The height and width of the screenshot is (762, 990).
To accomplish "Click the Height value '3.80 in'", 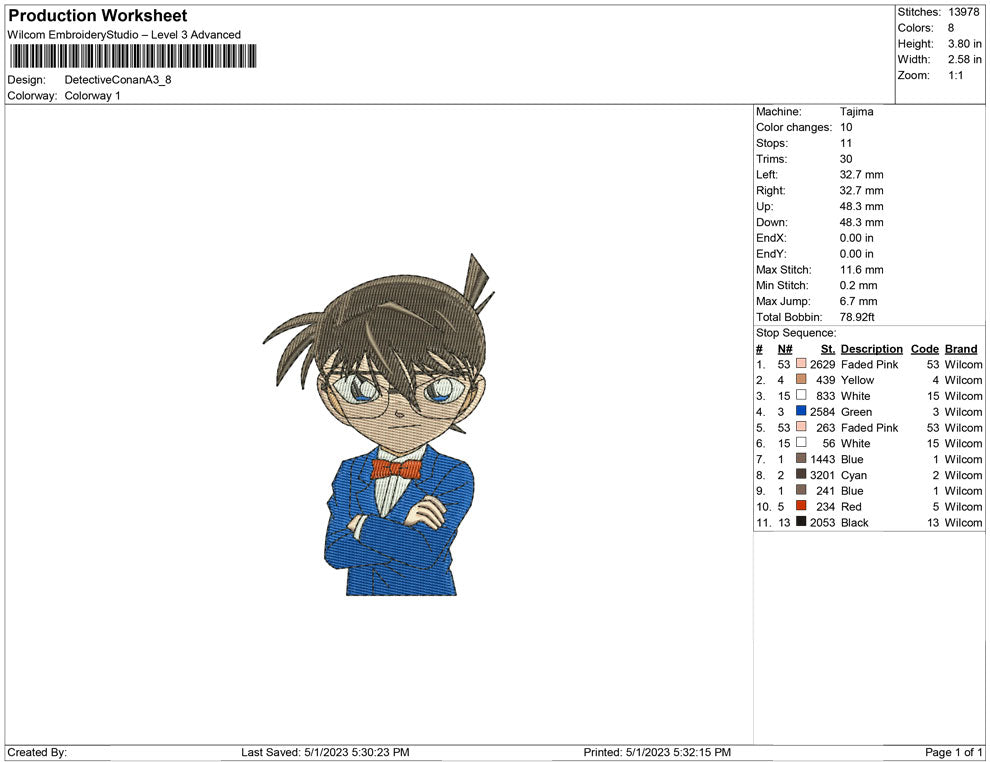I will click(x=965, y=44).
